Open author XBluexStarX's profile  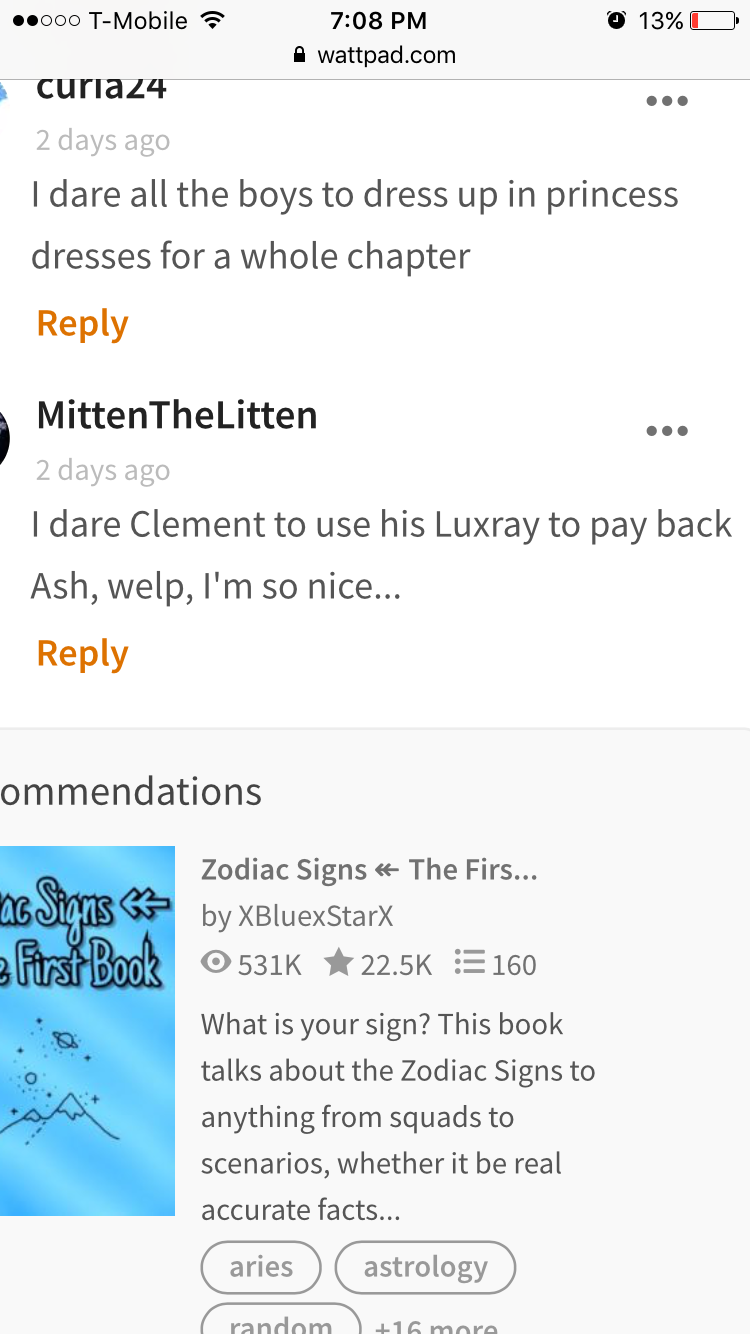click(297, 915)
